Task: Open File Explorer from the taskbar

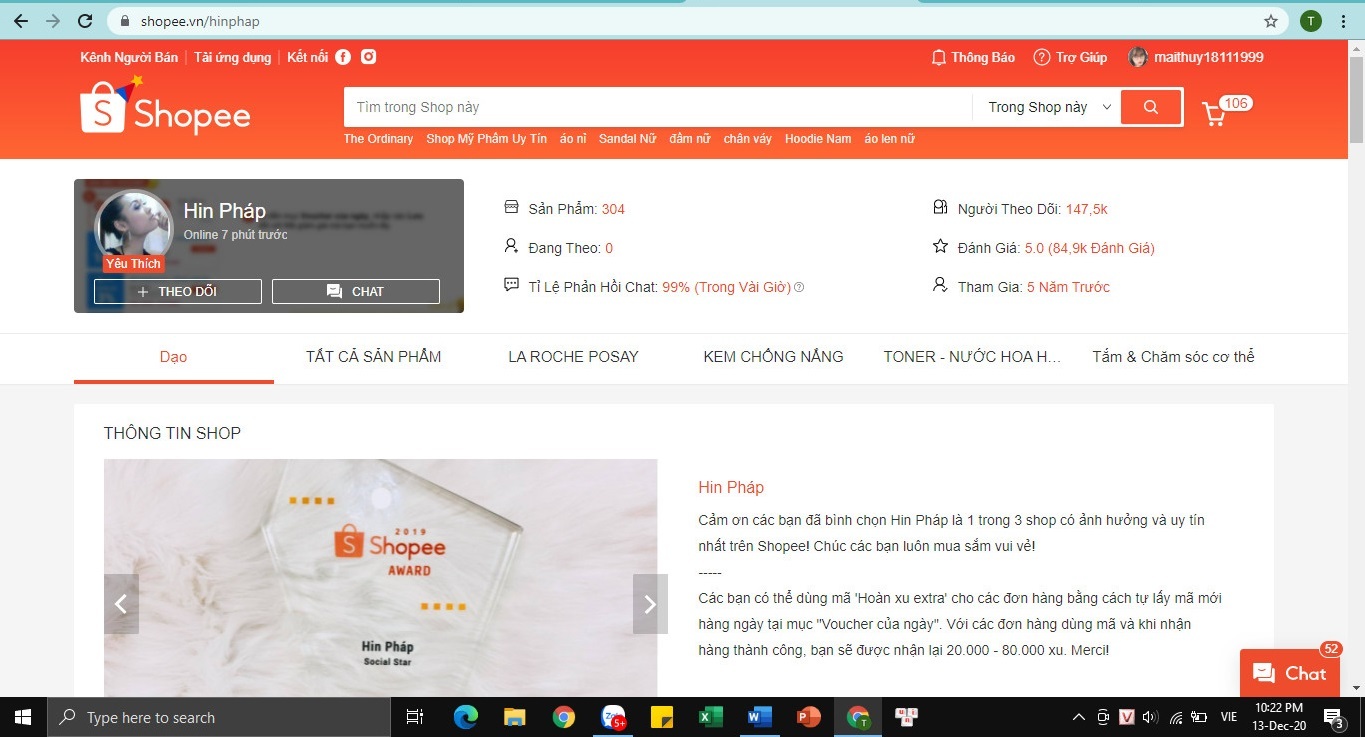Action: tap(515, 717)
